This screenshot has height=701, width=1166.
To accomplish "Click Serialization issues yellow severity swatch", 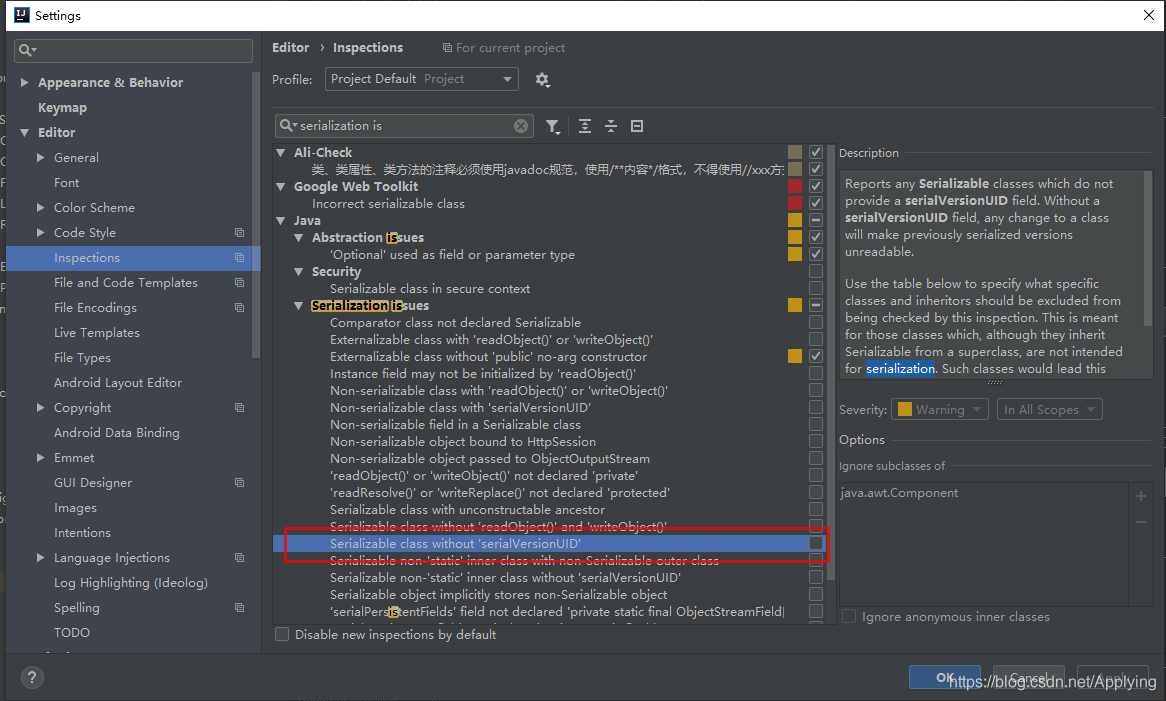I will click(x=795, y=305).
